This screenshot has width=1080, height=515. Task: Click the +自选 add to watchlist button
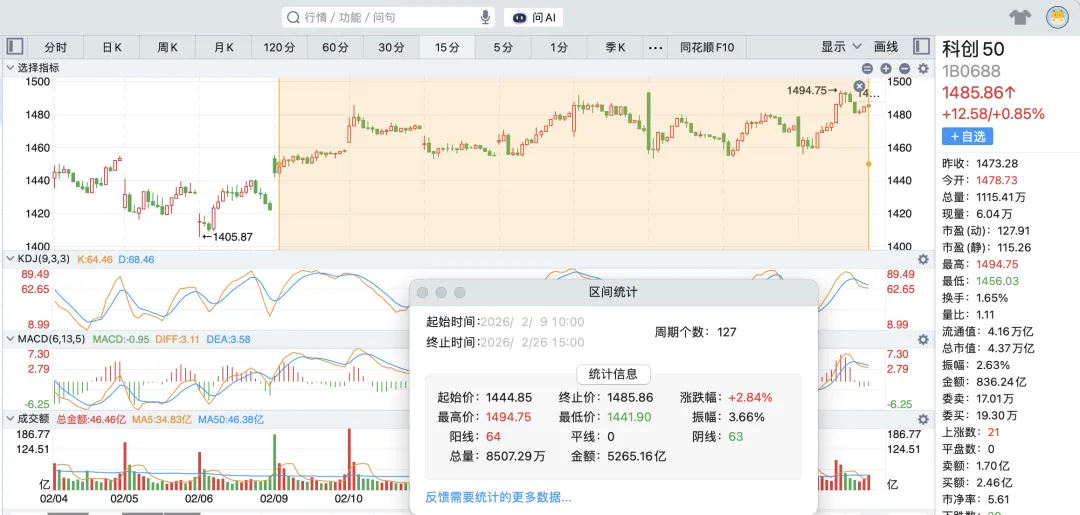point(968,136)
